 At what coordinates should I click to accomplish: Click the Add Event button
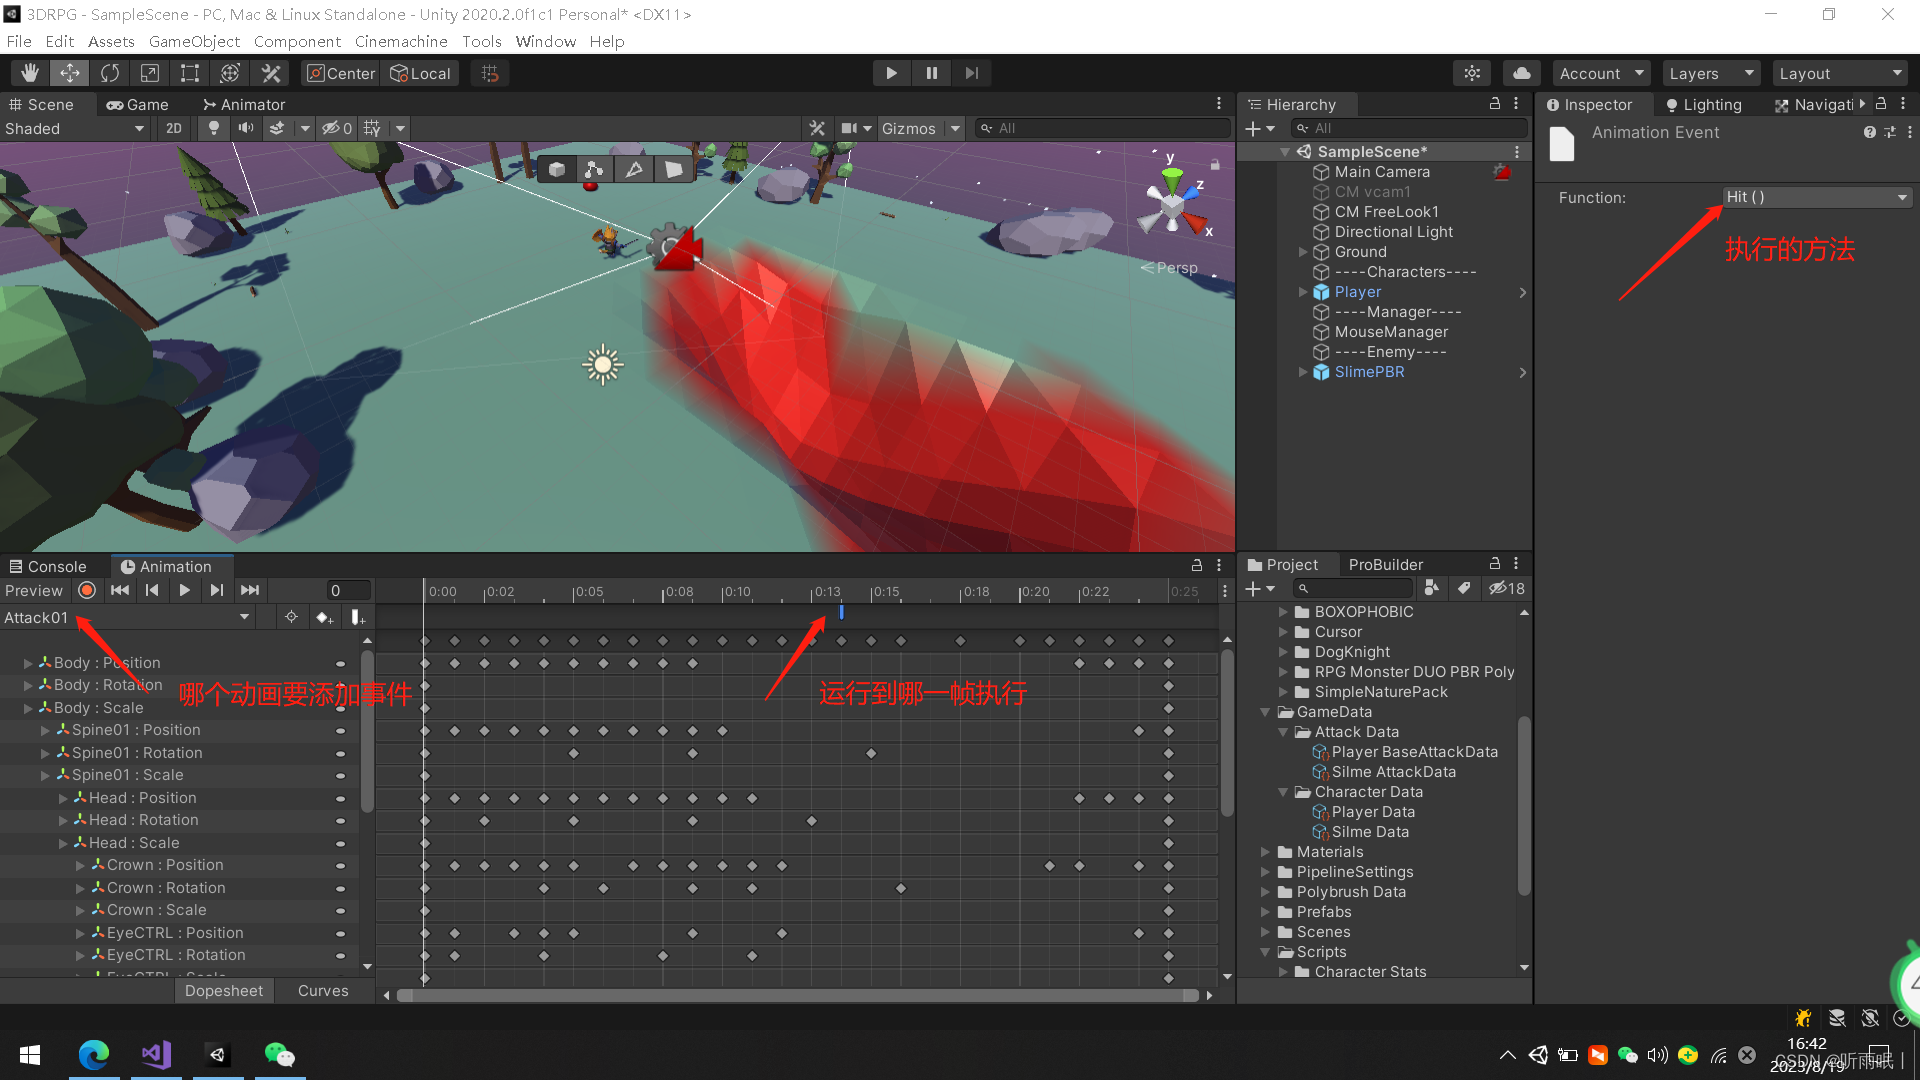pos(357,617)
